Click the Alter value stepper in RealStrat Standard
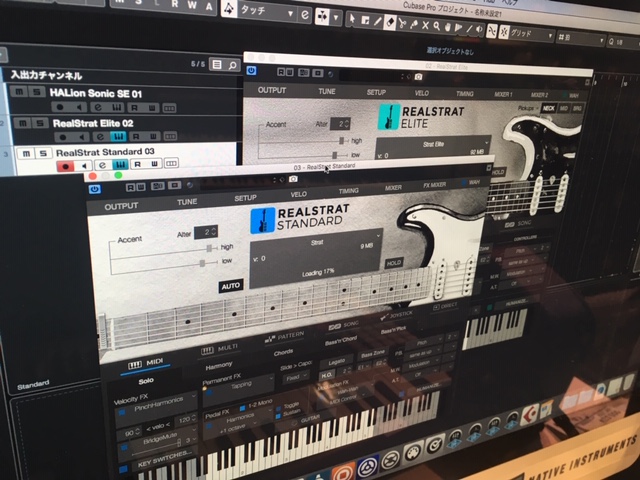 [x=213, y=232]
